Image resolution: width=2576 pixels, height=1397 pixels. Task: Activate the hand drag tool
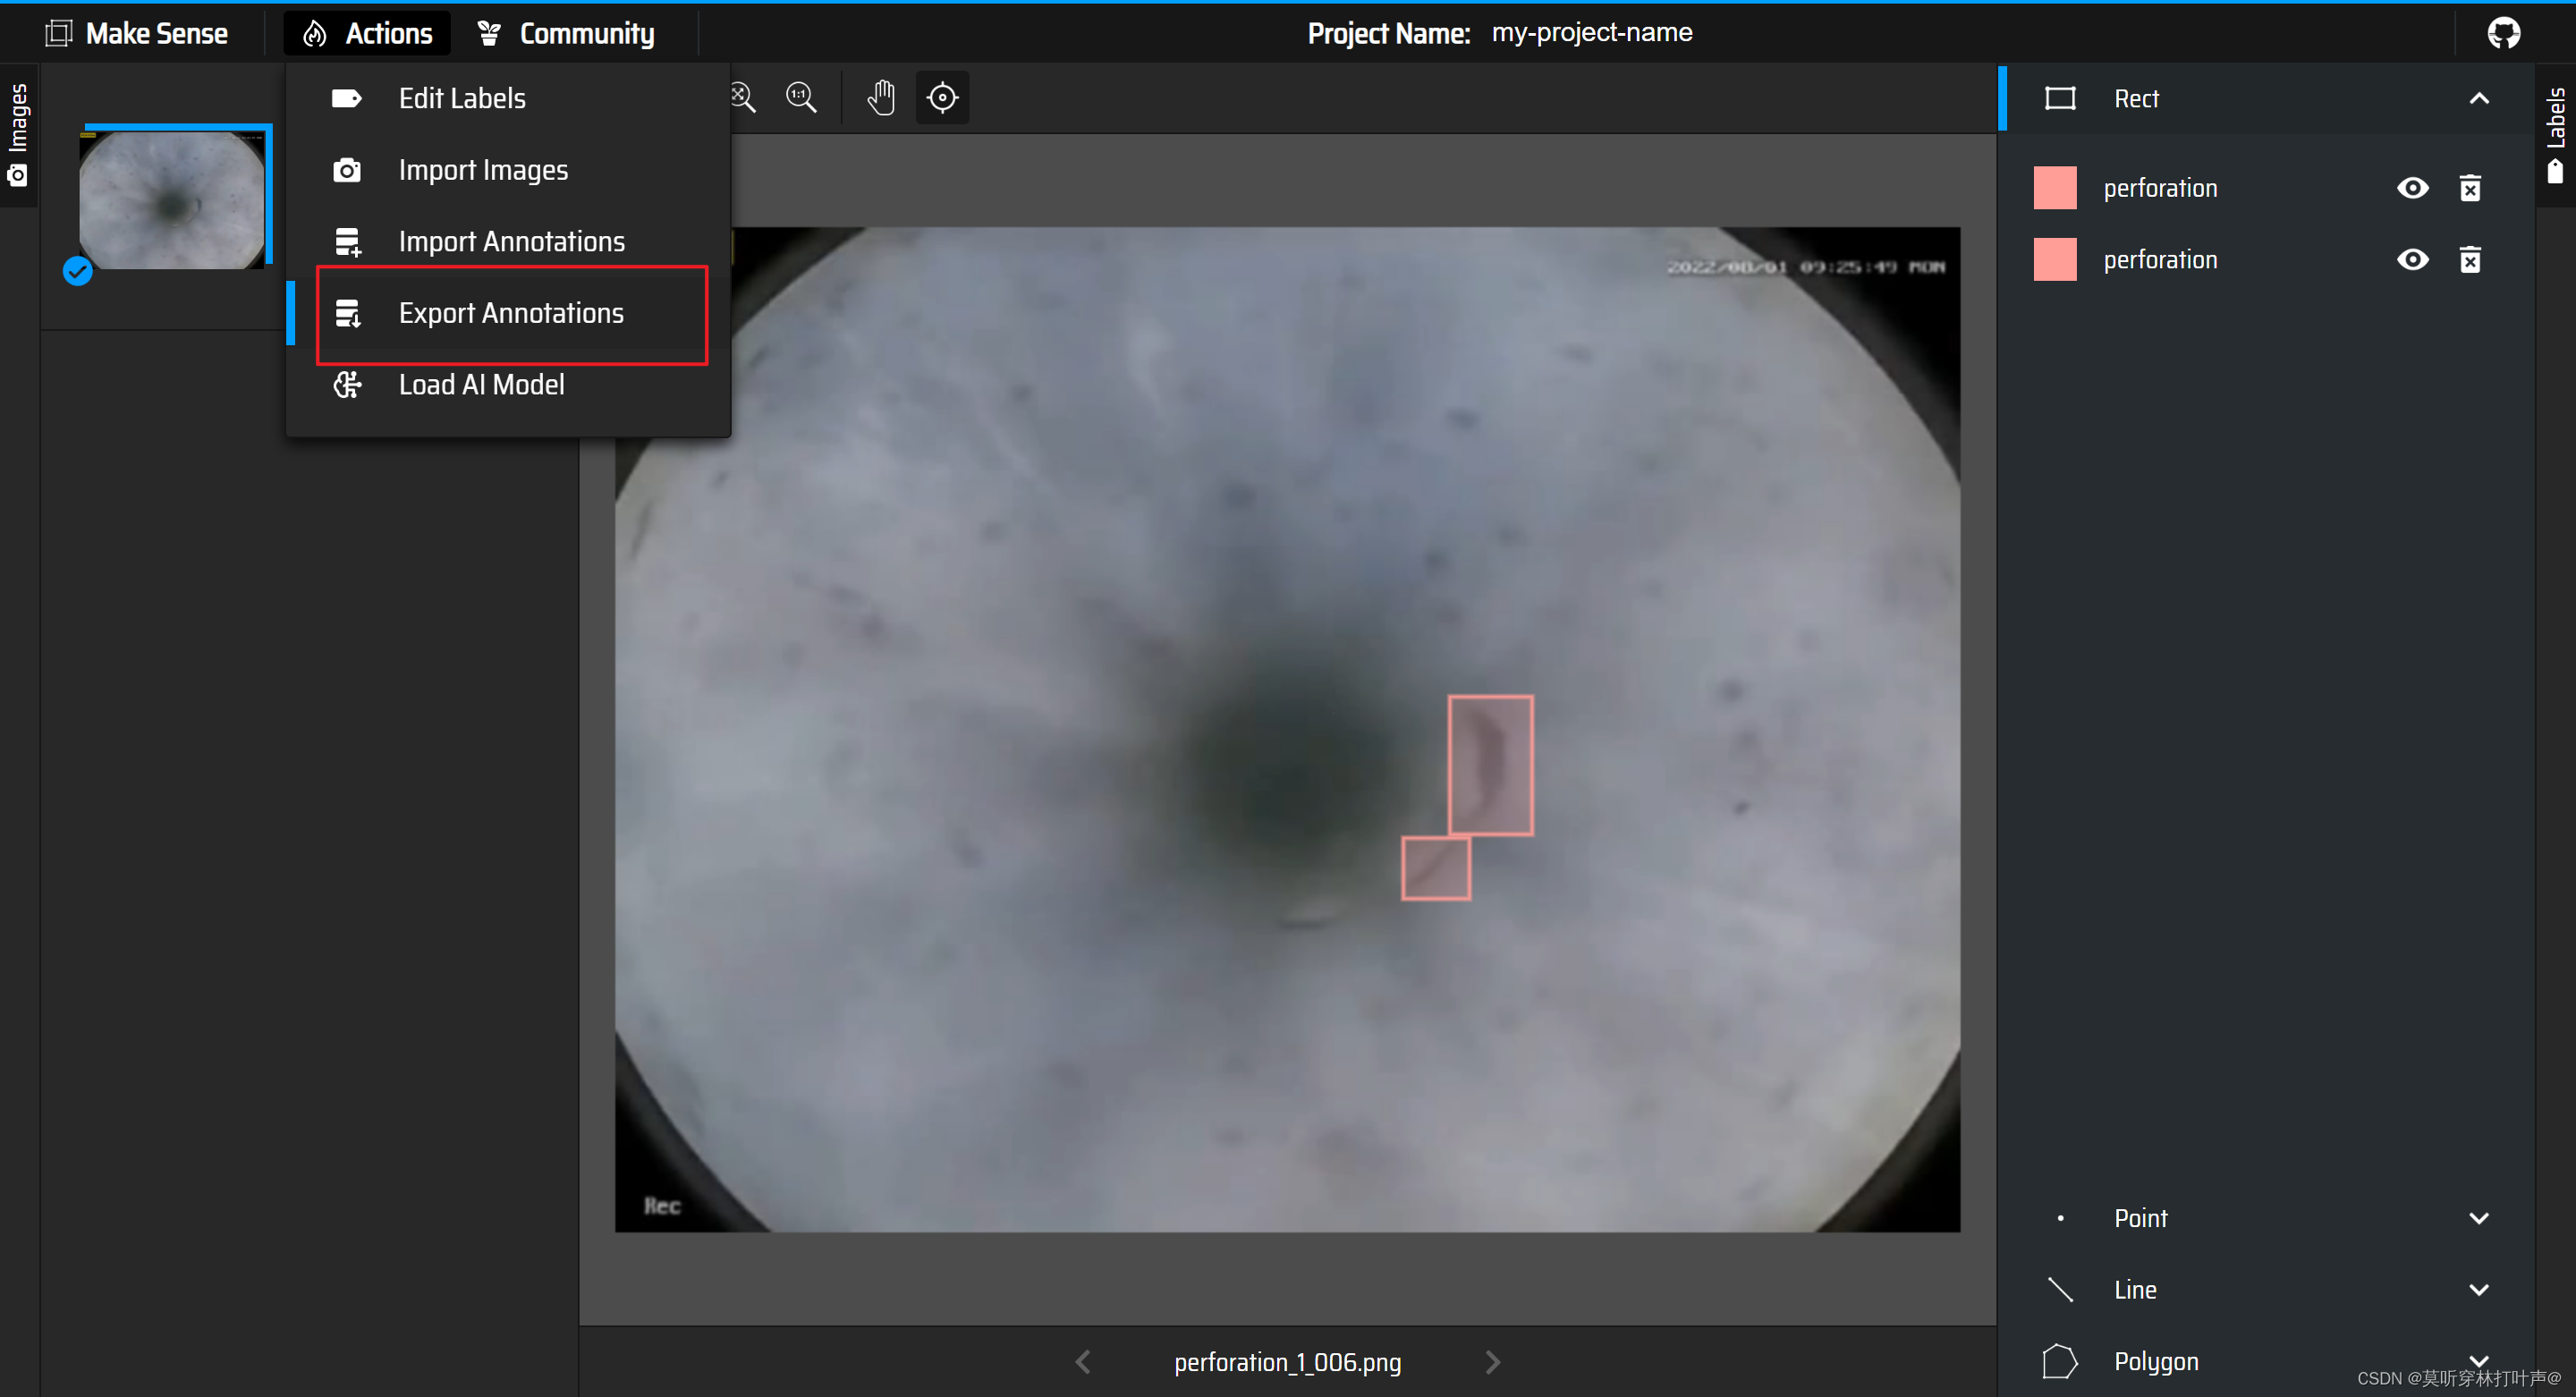pyautogui.click(x=881, y=97)
